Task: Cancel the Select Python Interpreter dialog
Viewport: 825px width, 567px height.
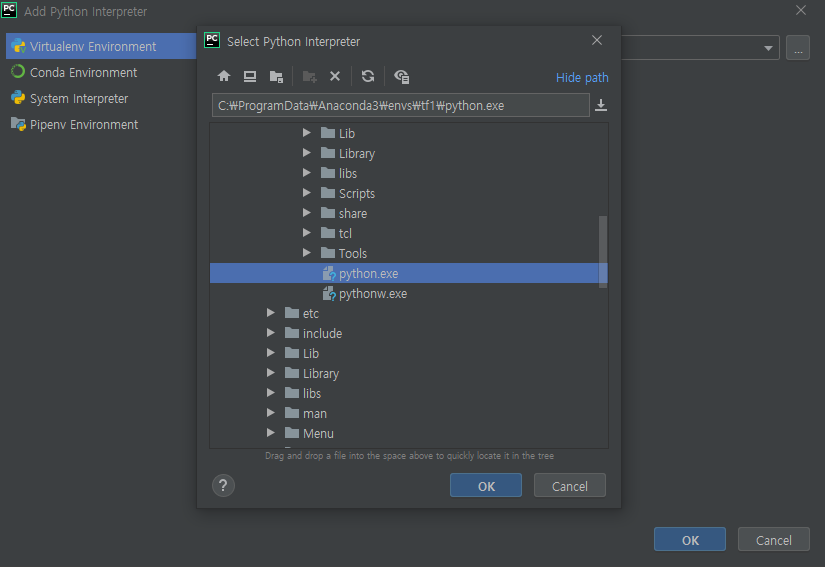Action: [569, 485]
